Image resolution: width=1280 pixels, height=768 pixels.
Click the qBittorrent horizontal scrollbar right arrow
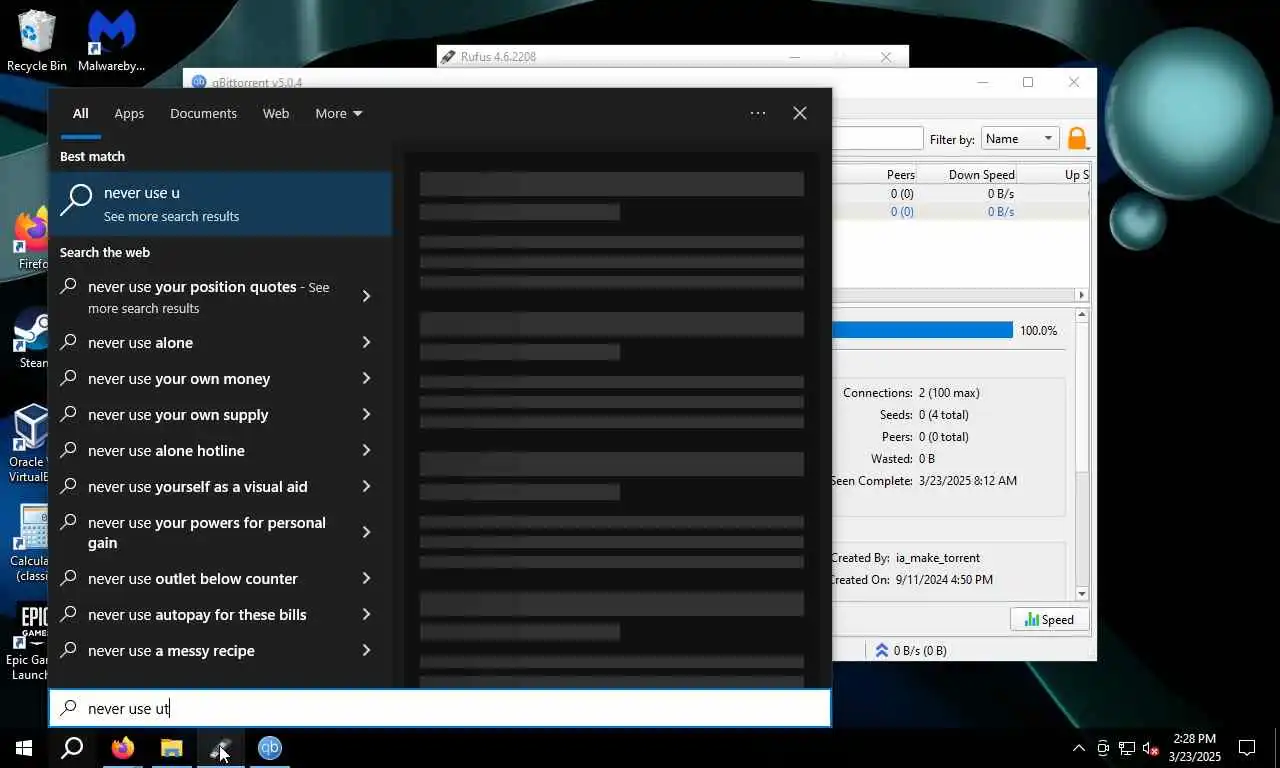pyautogui.click(x=1081, y=295)
